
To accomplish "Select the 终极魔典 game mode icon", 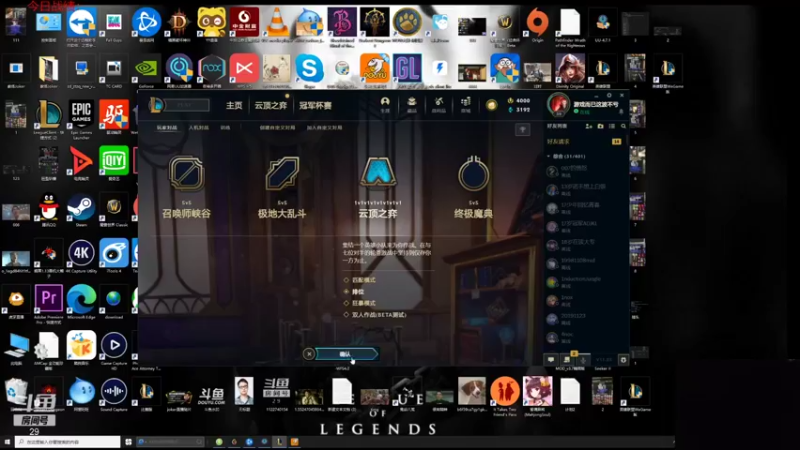I will click(473, 173).
